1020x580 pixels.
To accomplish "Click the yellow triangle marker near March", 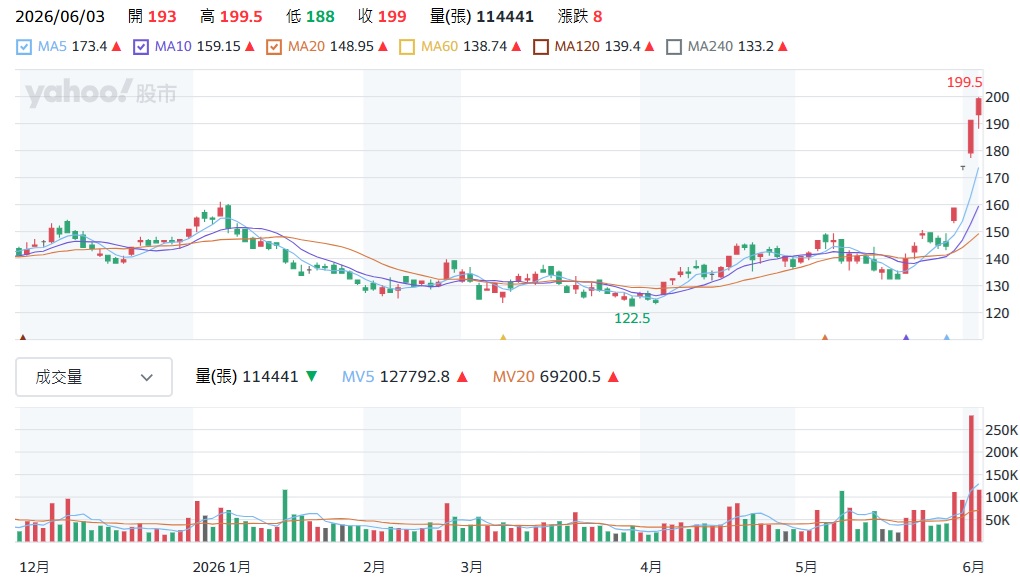I will tap(503, 337).
